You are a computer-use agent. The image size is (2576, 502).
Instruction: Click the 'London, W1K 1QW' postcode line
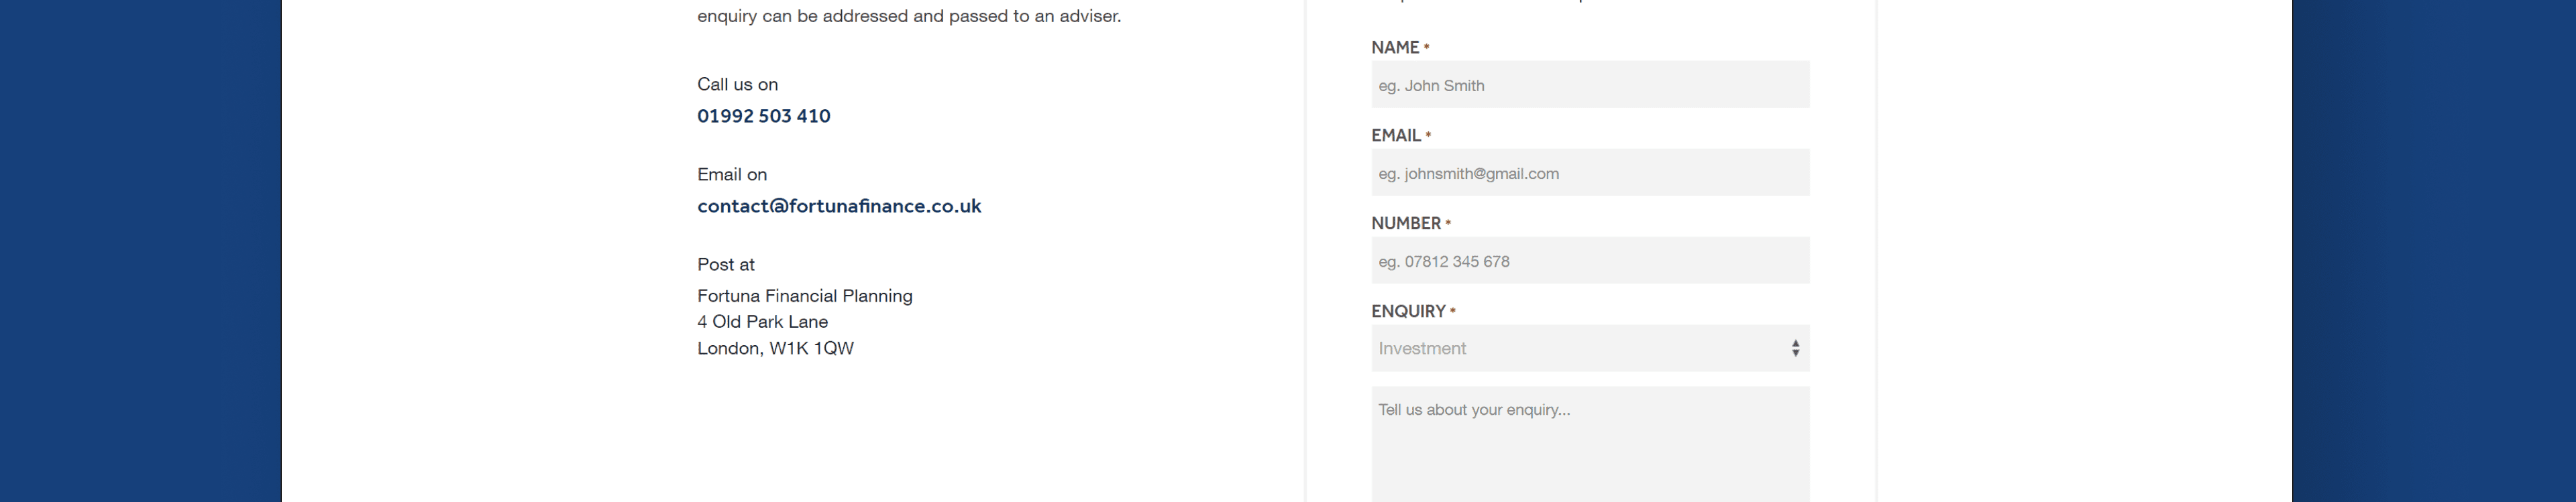point(776,349)
